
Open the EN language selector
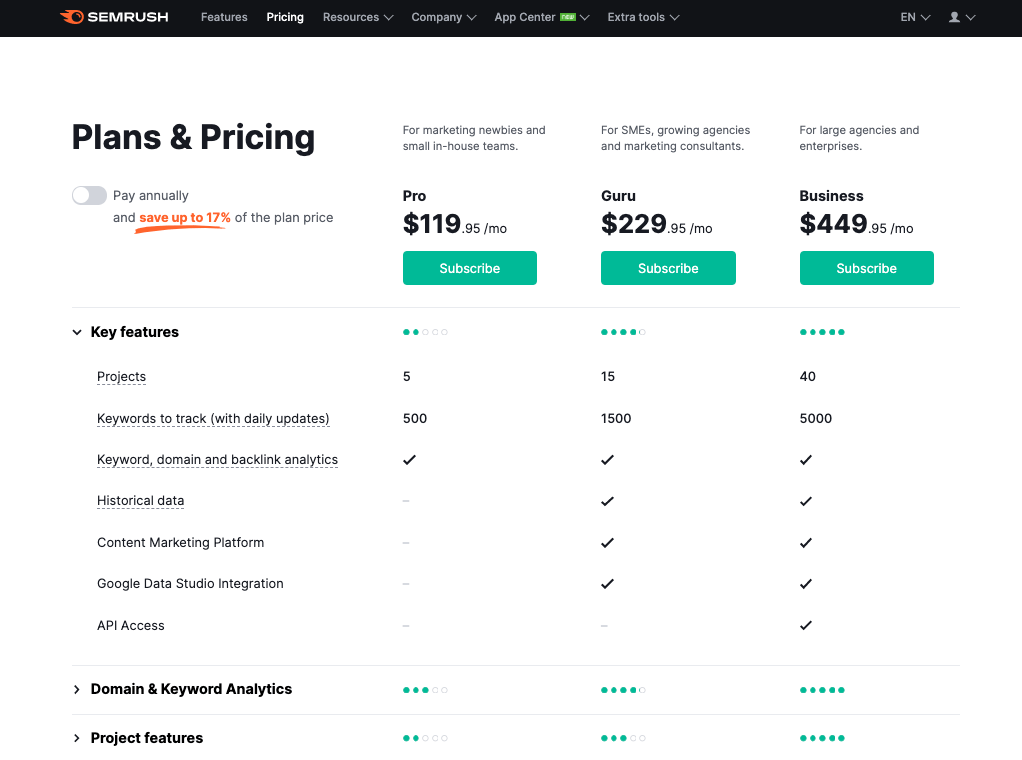[915, 17]
